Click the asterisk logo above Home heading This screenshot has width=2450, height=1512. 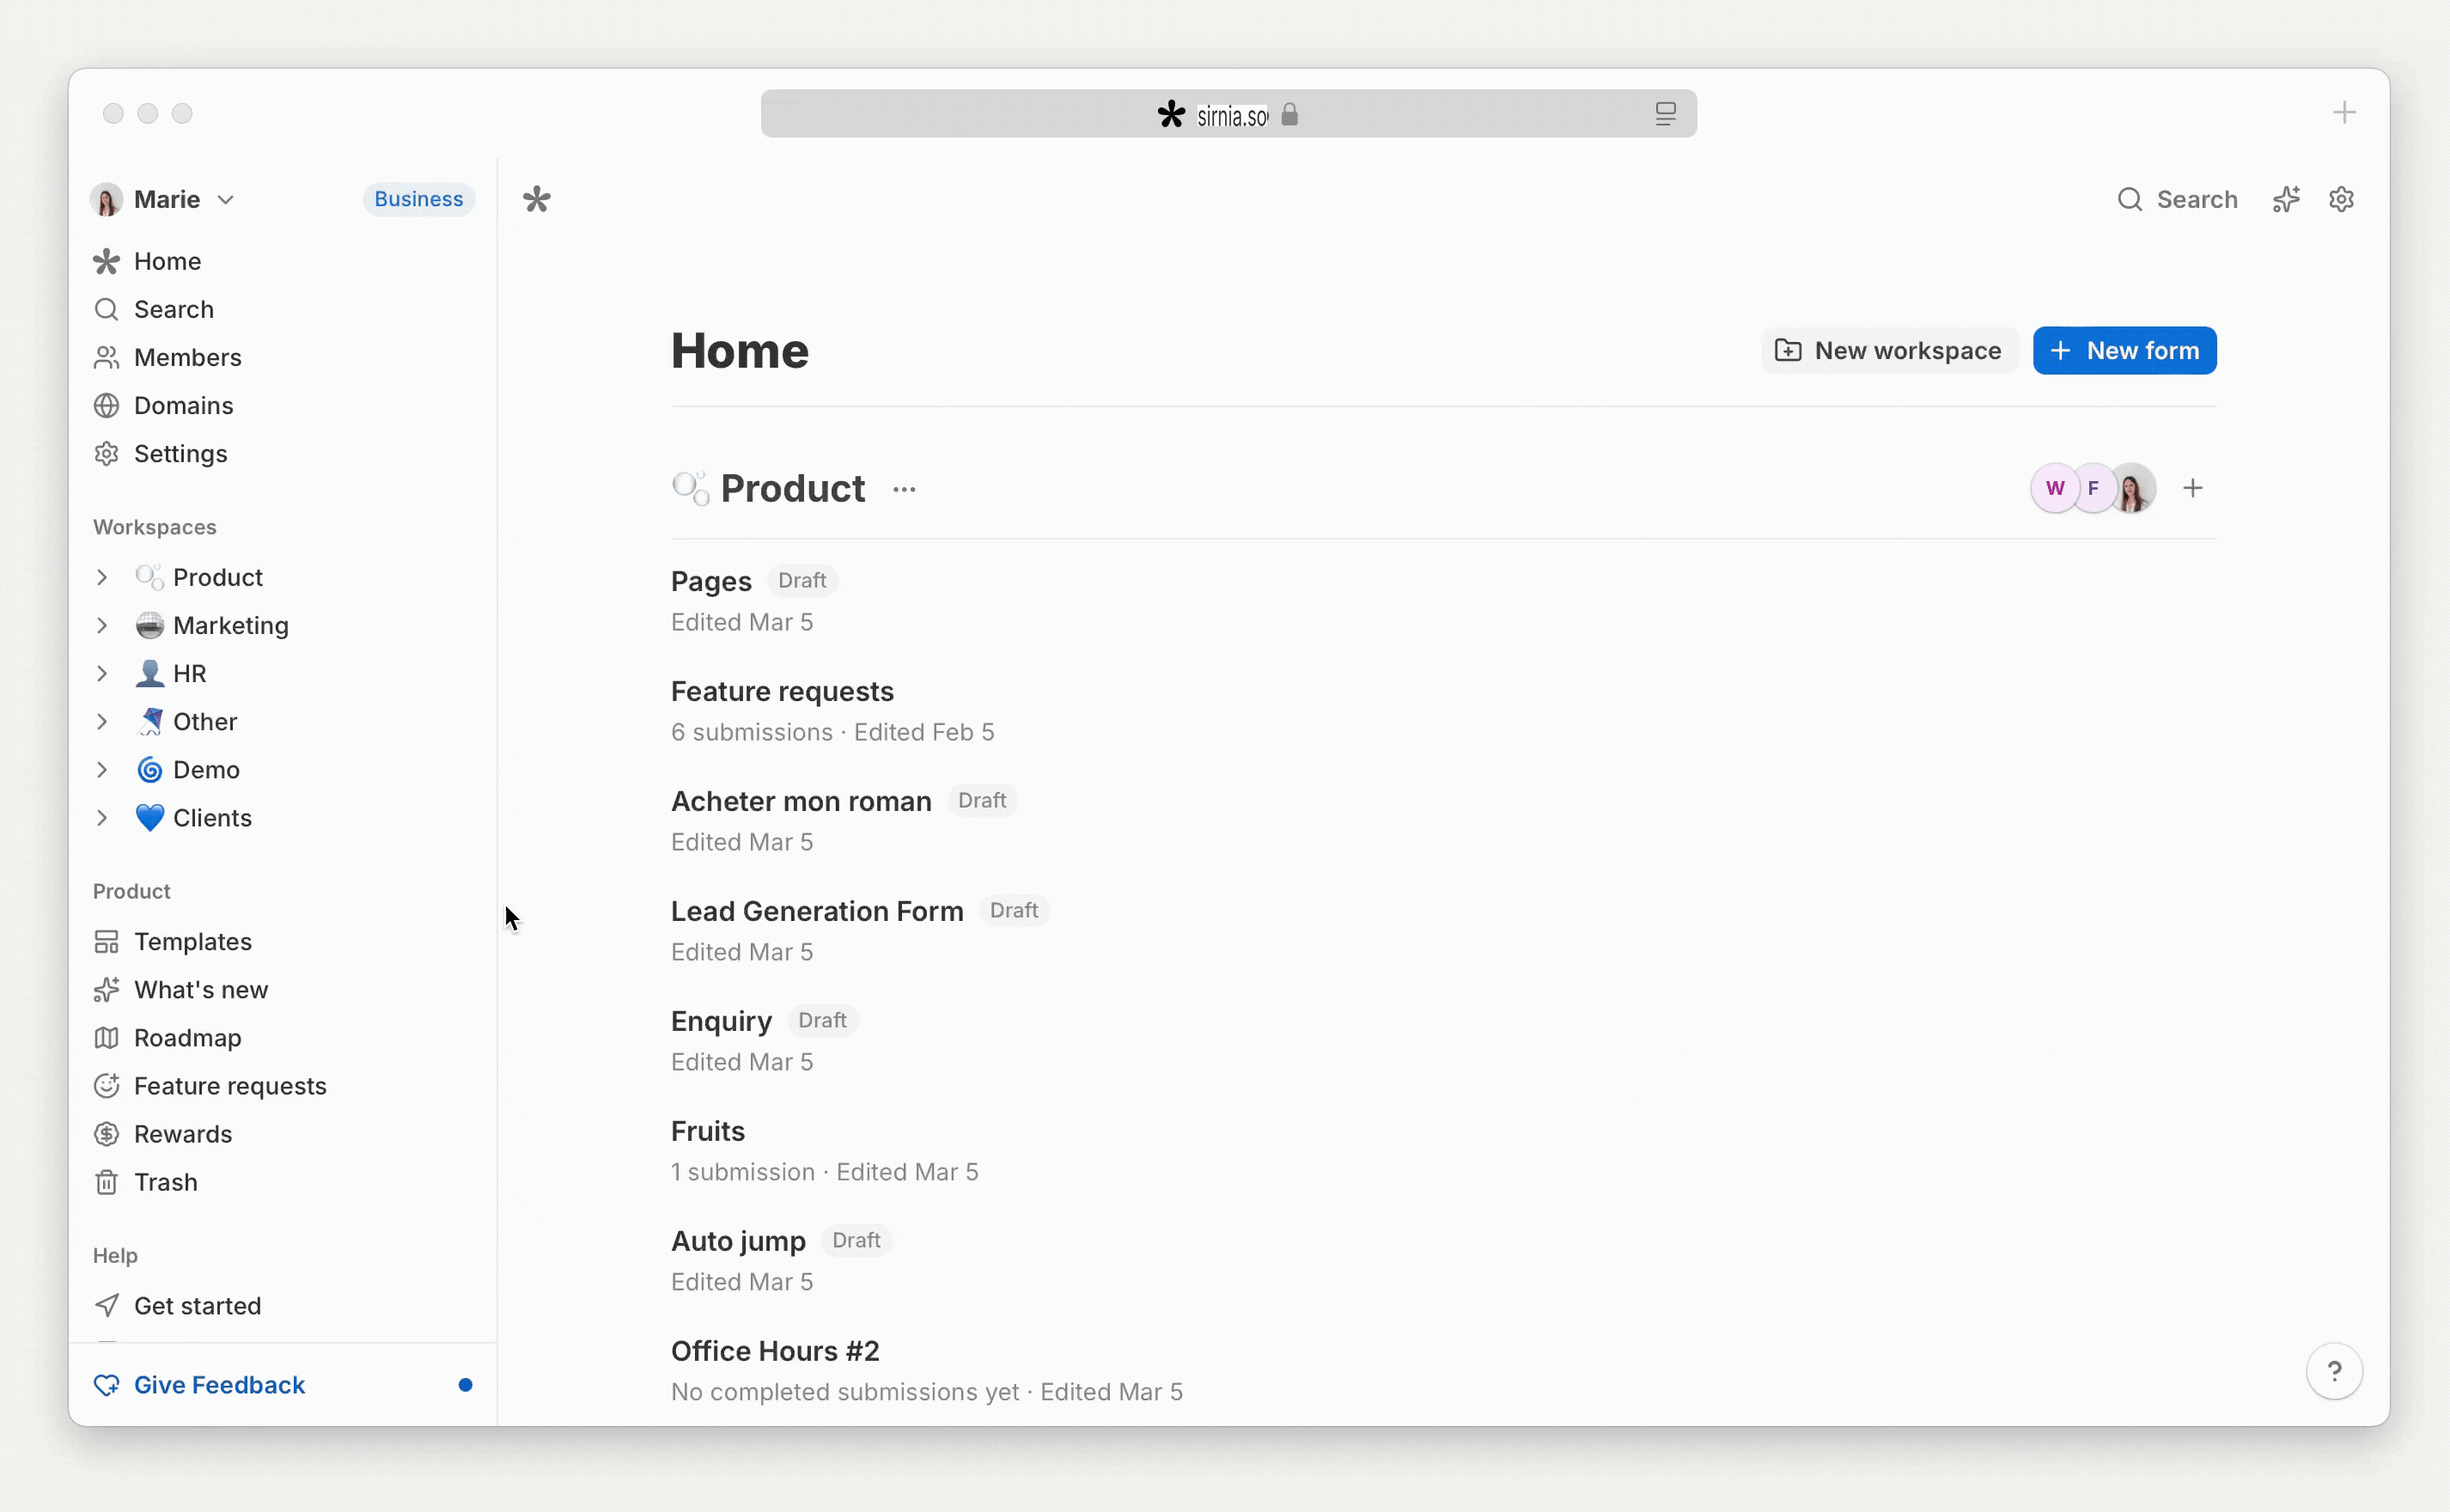coord(537,199)
